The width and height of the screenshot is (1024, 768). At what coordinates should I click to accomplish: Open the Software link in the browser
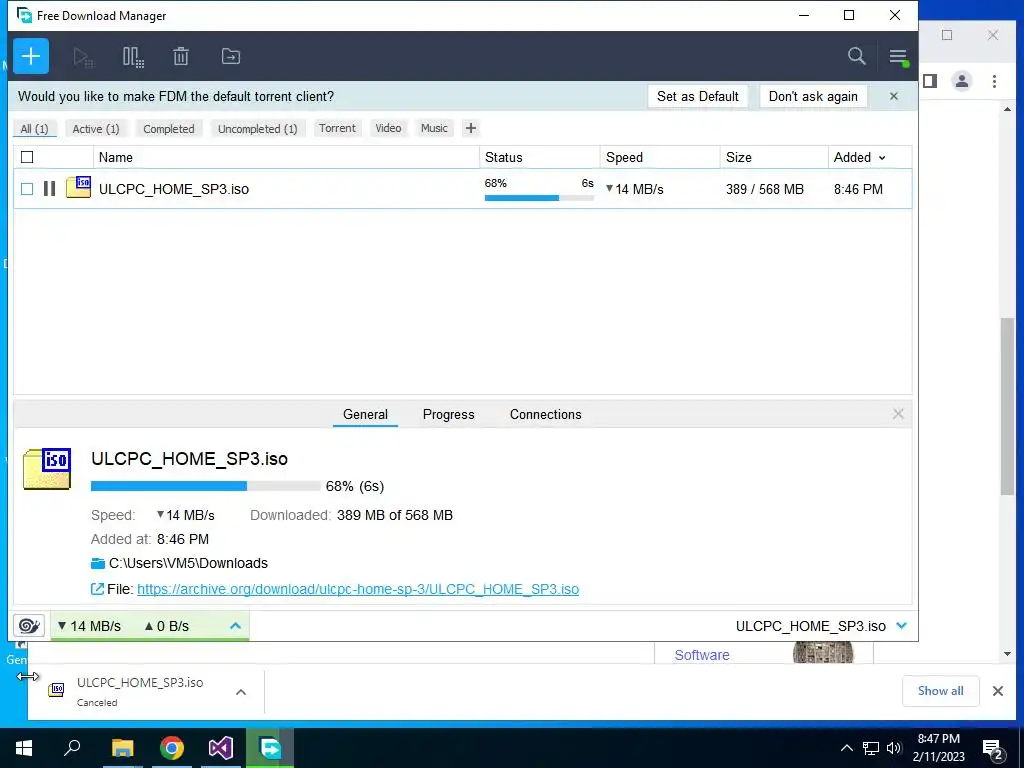pos(701,655)
